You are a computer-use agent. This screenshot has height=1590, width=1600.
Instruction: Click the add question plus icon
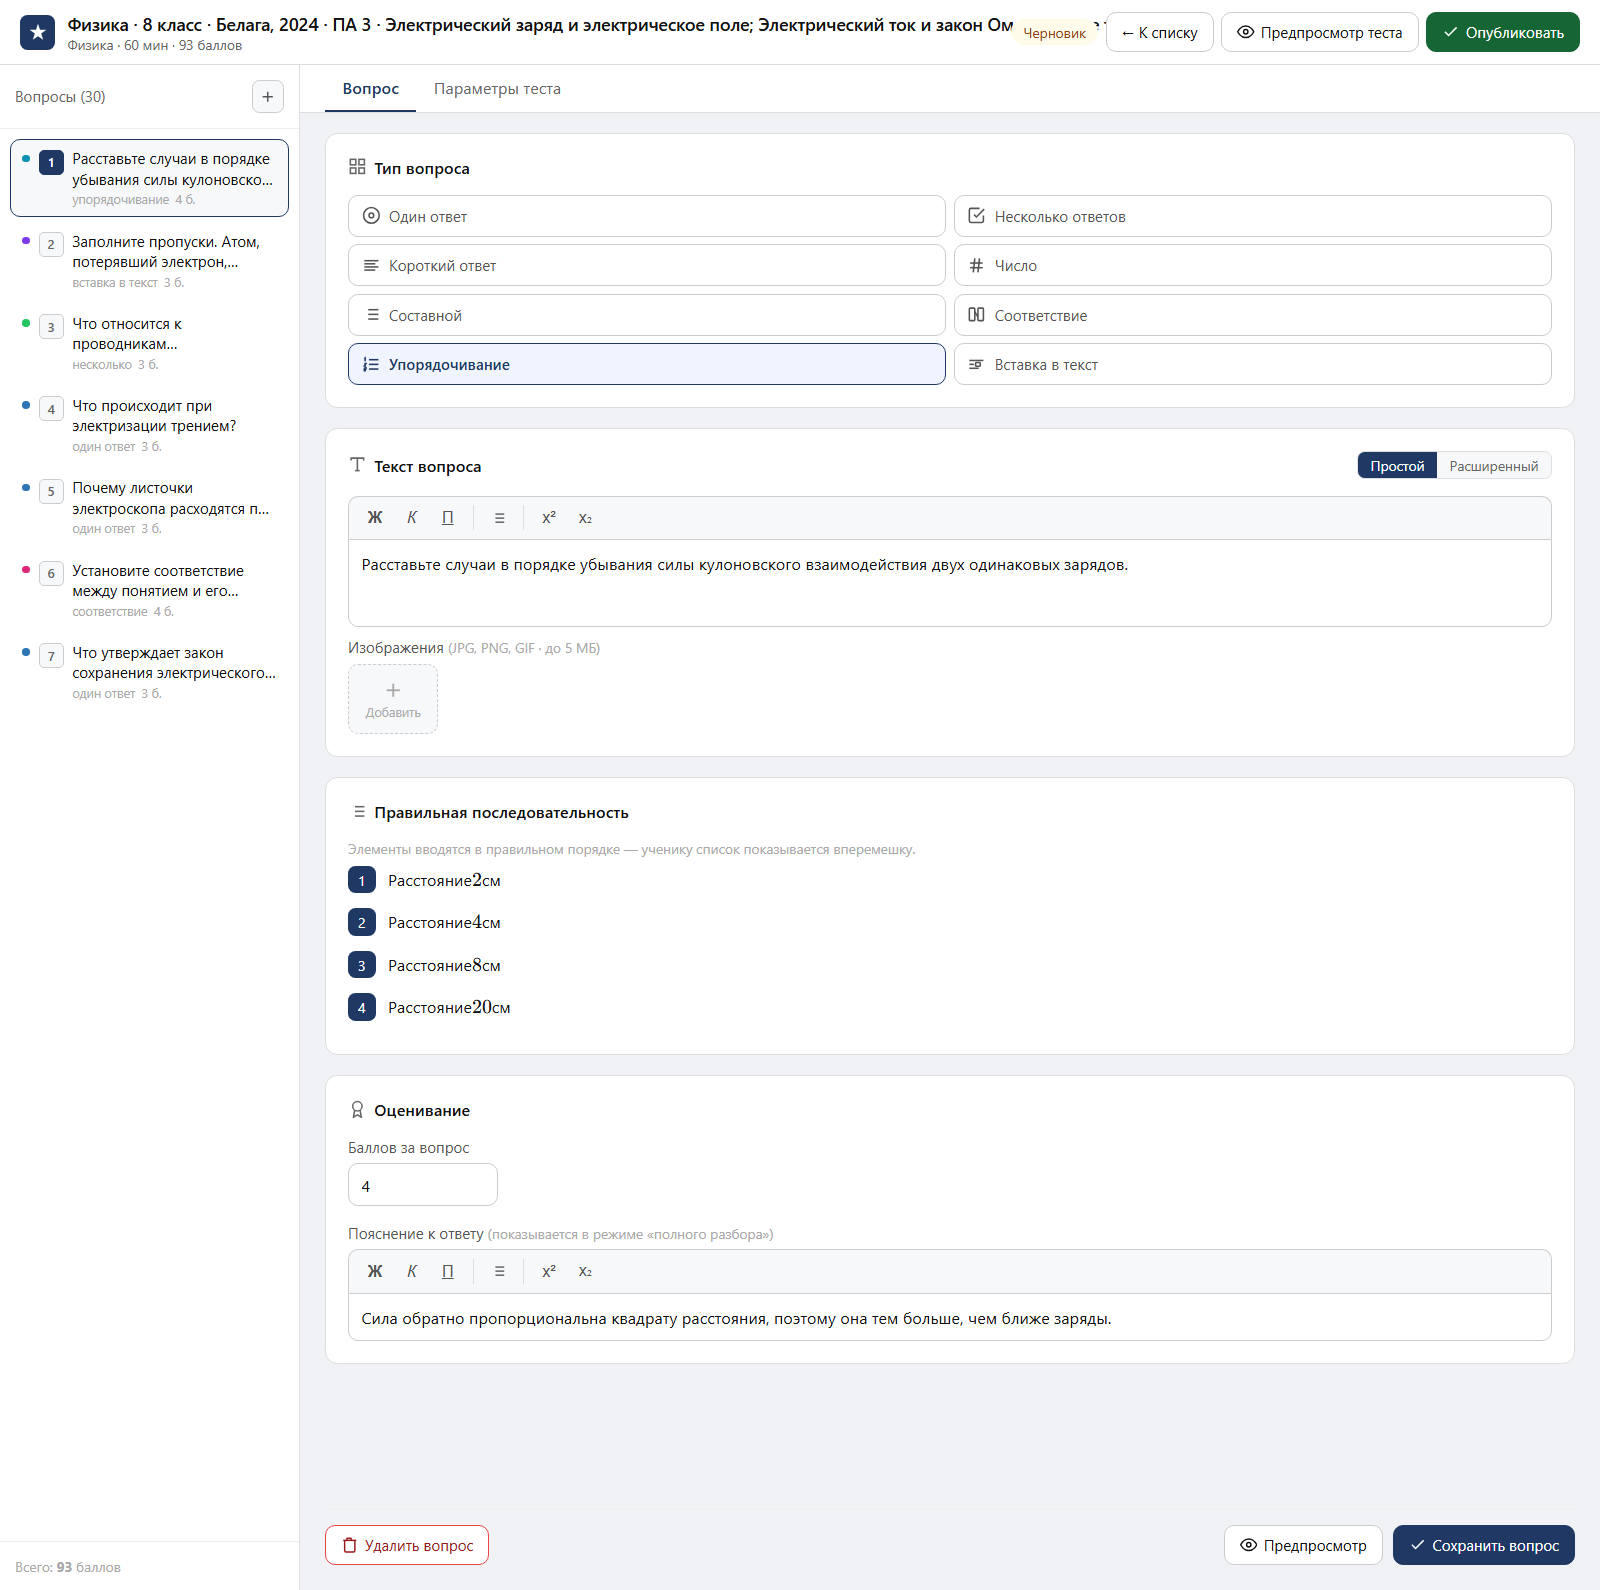coord(267,97)
